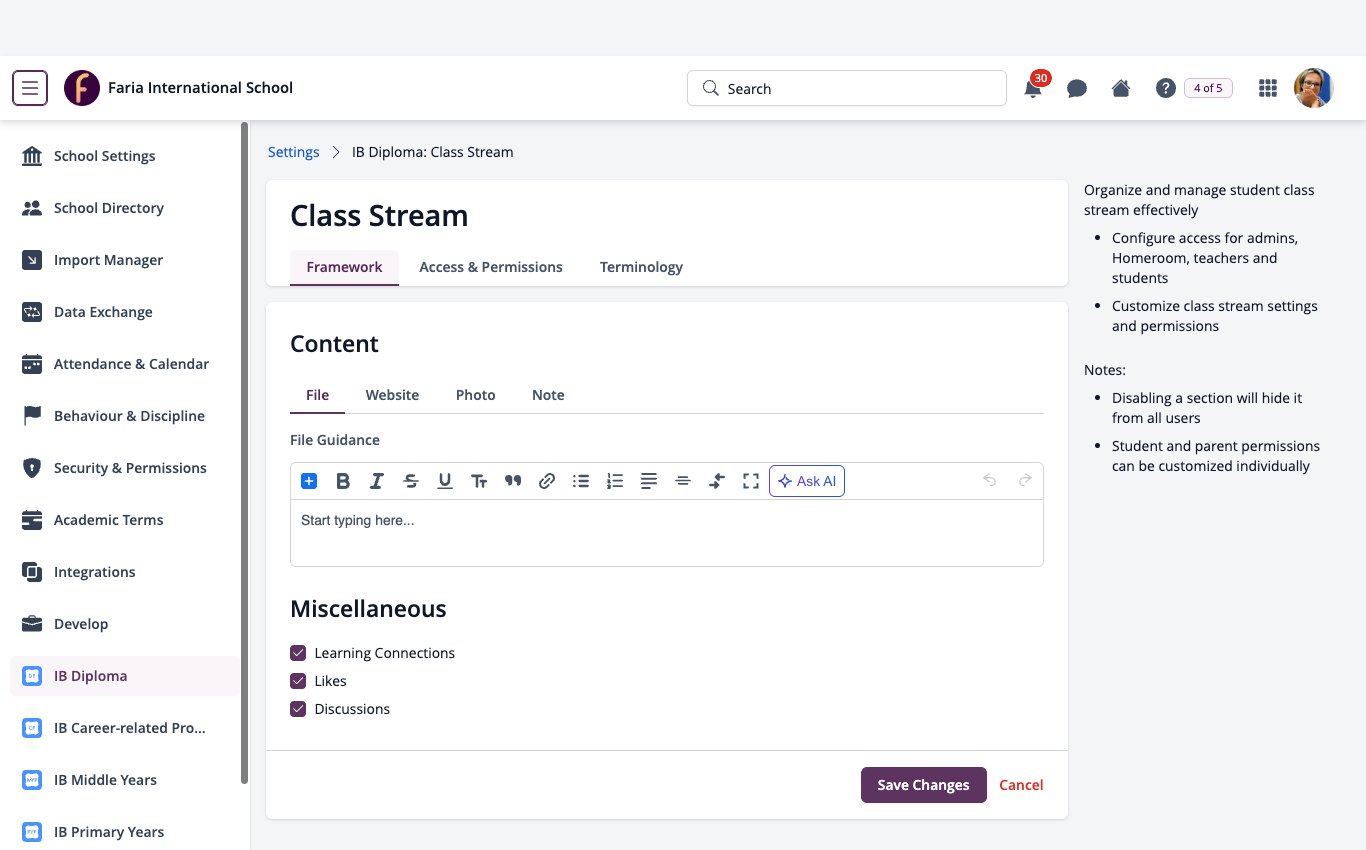
Task: Open Behaviour & Discipline in sidebar
Action: coord(125,416)
